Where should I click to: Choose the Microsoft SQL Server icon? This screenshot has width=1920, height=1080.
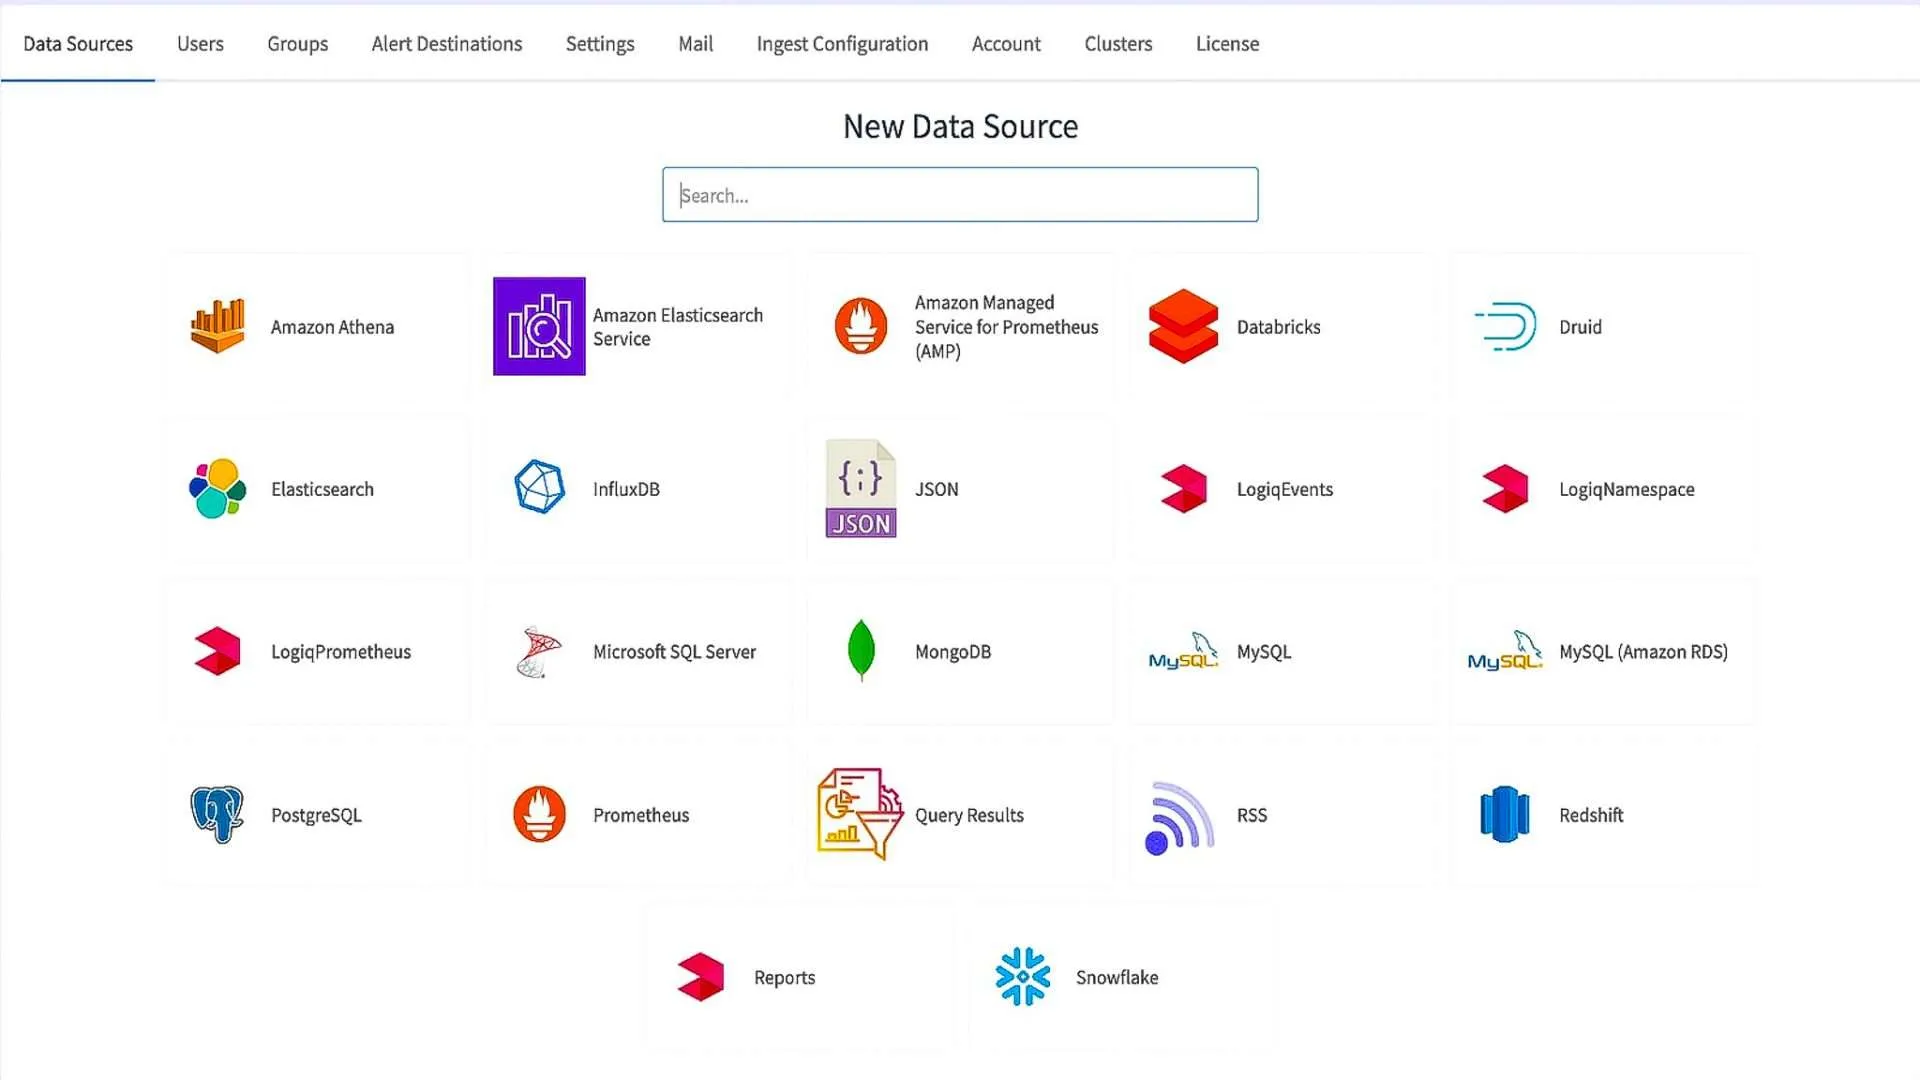click(x=539, y=652)
